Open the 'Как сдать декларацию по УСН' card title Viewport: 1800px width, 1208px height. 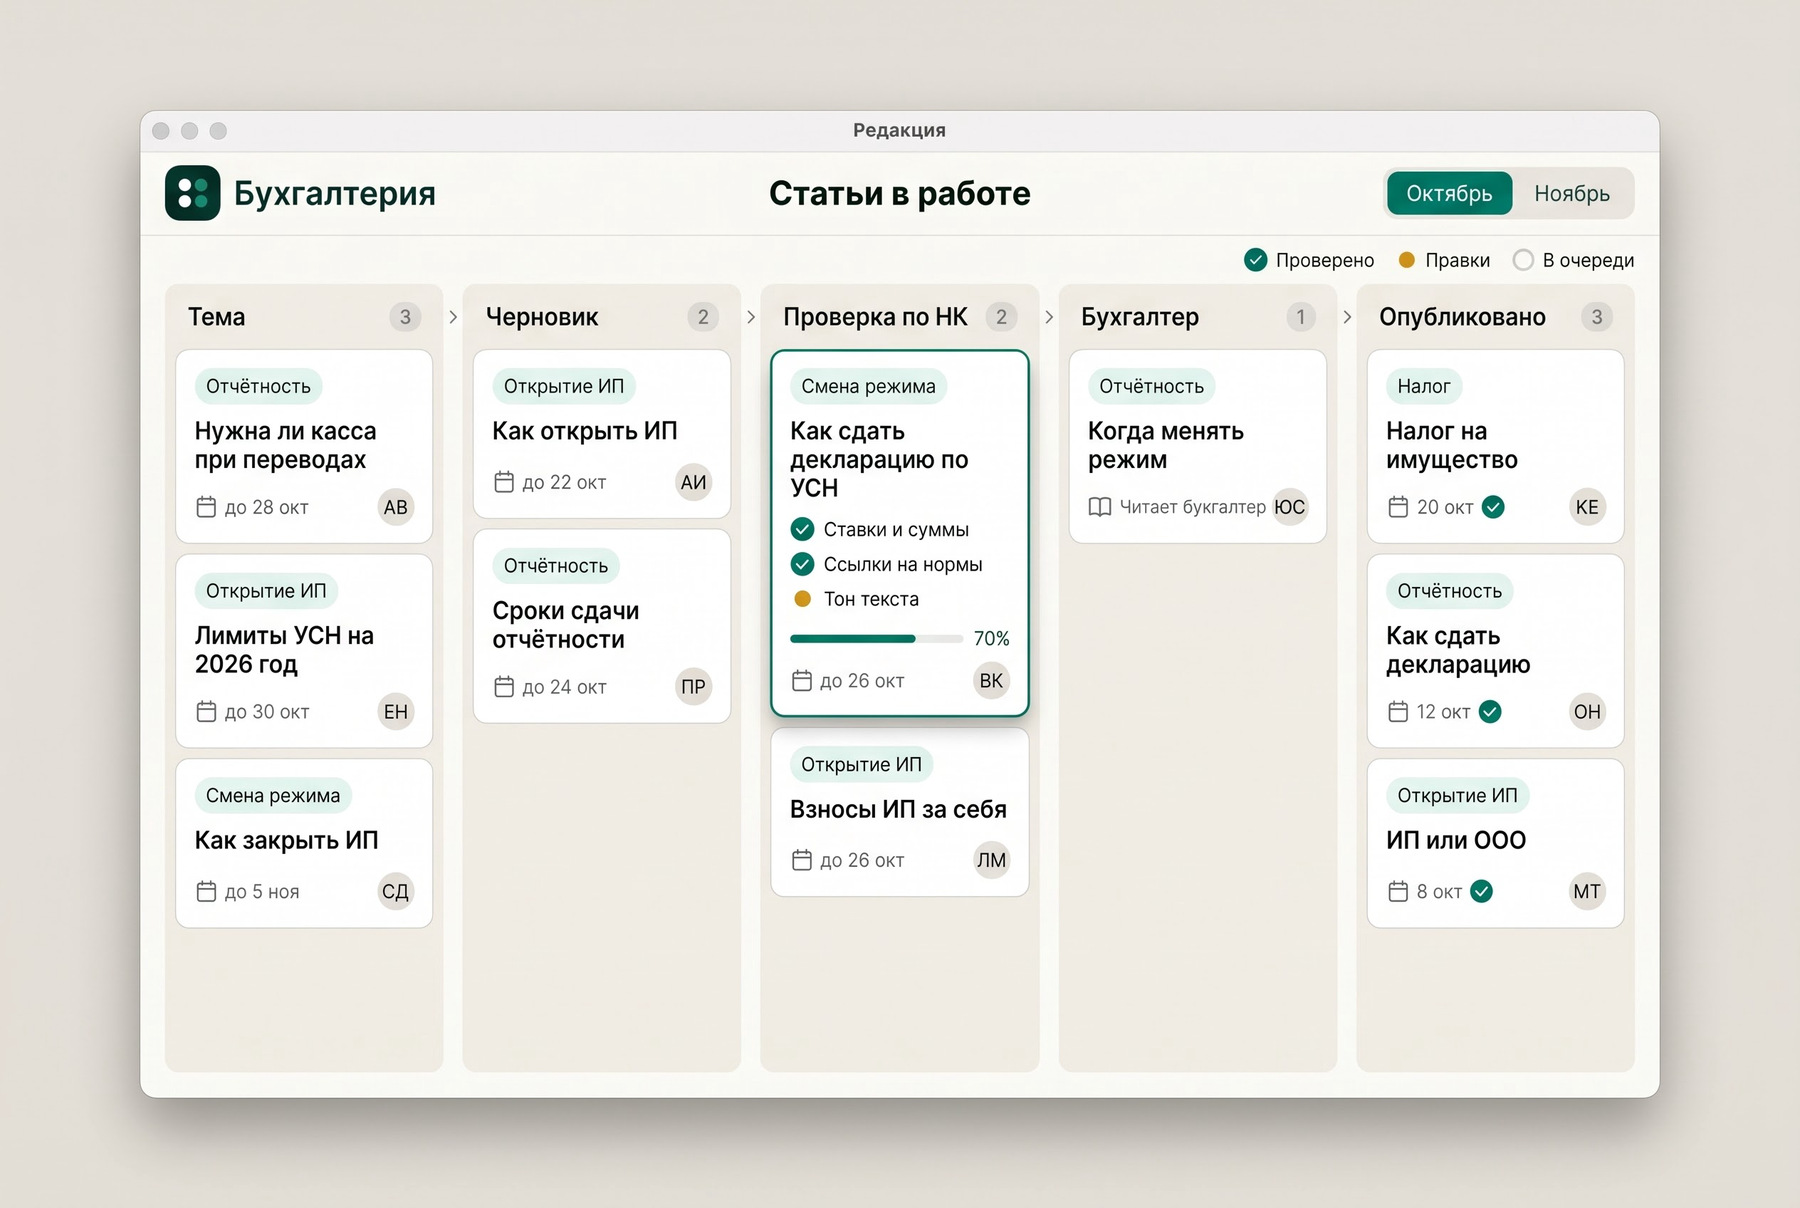click(879, 459)
